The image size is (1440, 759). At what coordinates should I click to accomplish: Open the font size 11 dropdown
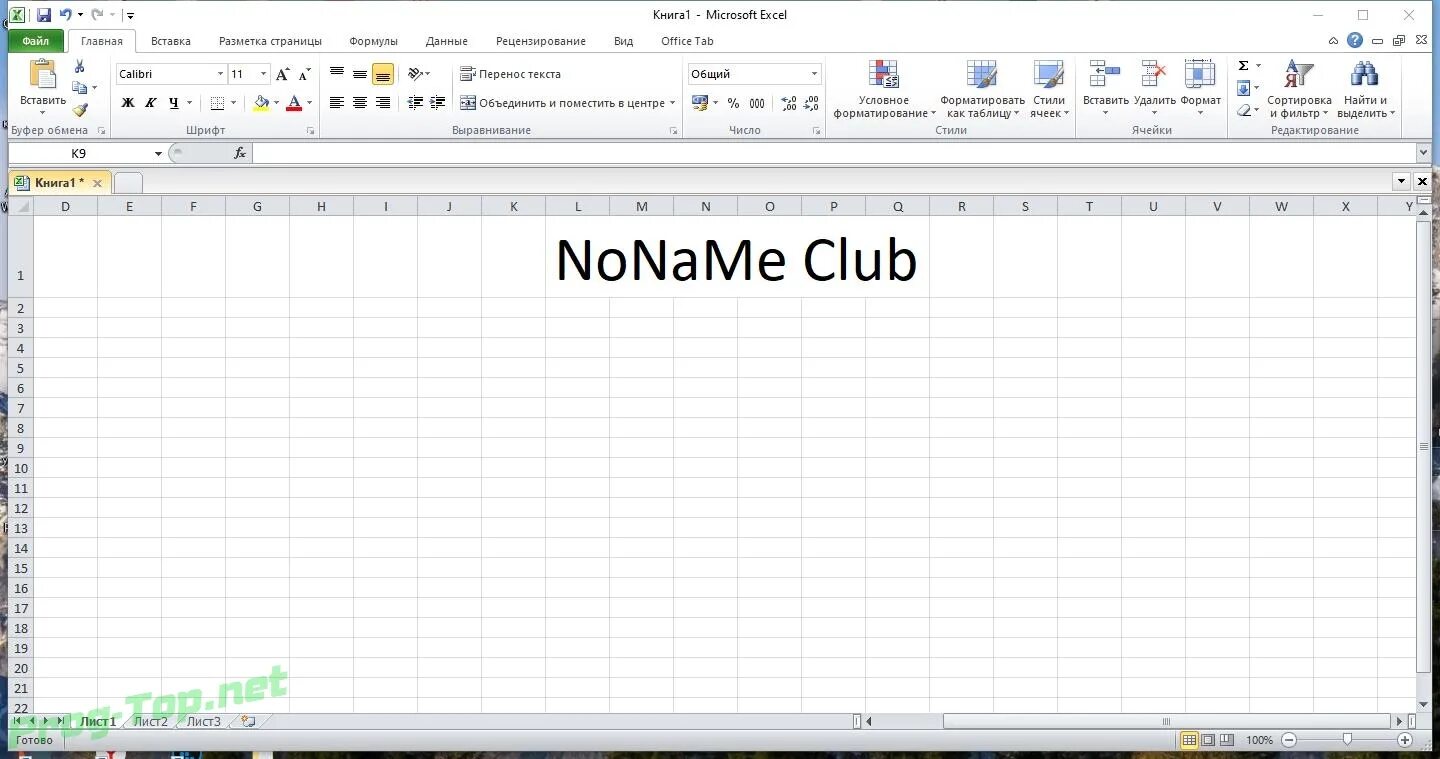point(263,74)
